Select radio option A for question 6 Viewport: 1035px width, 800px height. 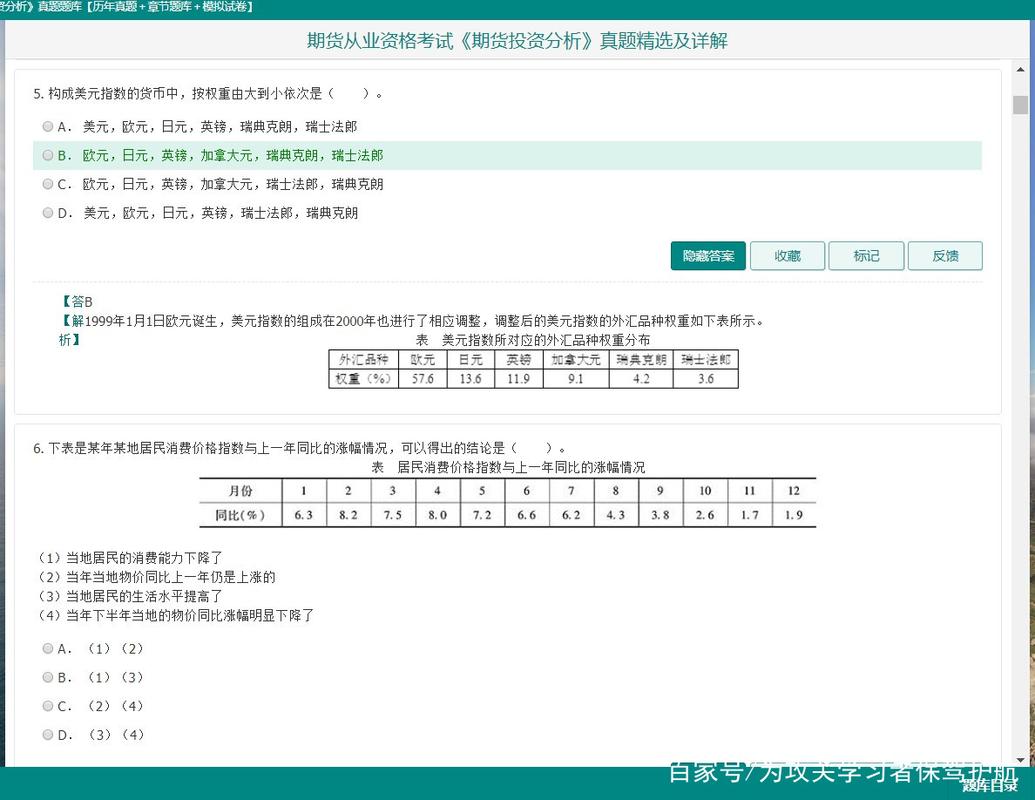point(47,648)
